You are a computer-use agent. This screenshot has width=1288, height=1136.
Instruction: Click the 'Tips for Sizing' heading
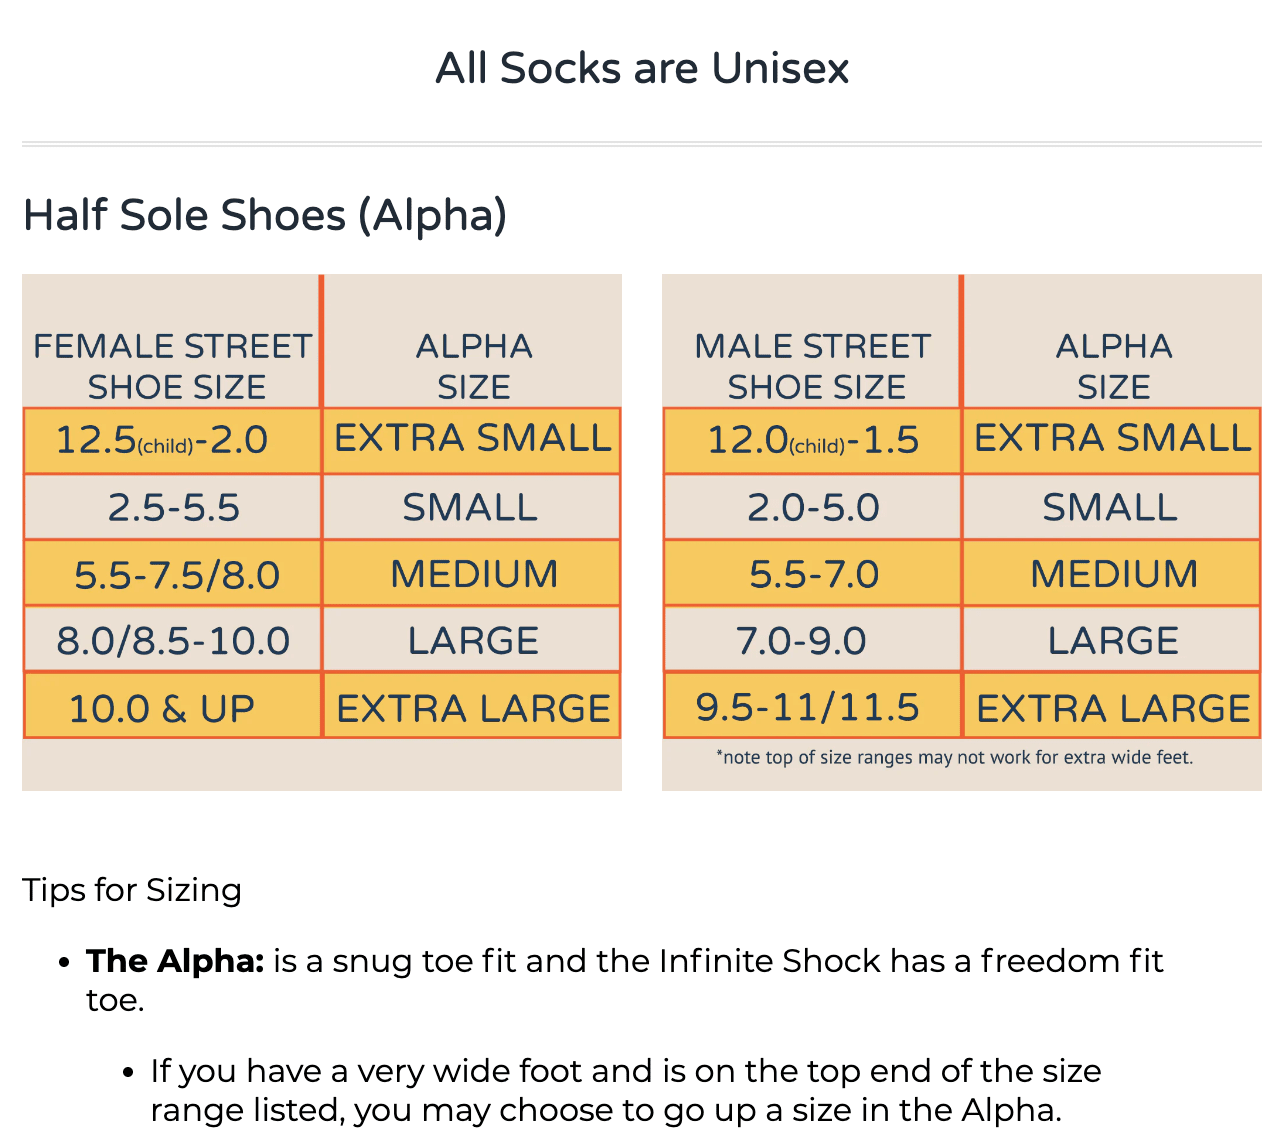pos(132,890)
